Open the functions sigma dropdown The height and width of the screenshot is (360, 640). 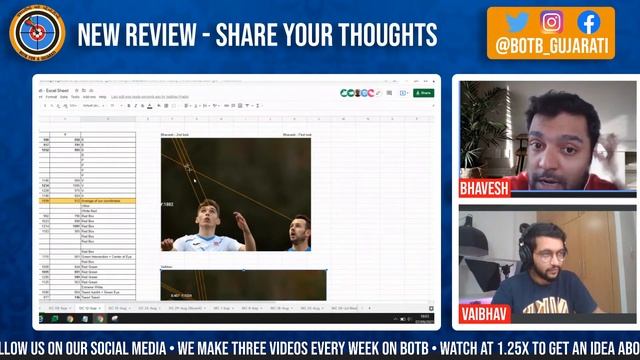pos(258,106)
